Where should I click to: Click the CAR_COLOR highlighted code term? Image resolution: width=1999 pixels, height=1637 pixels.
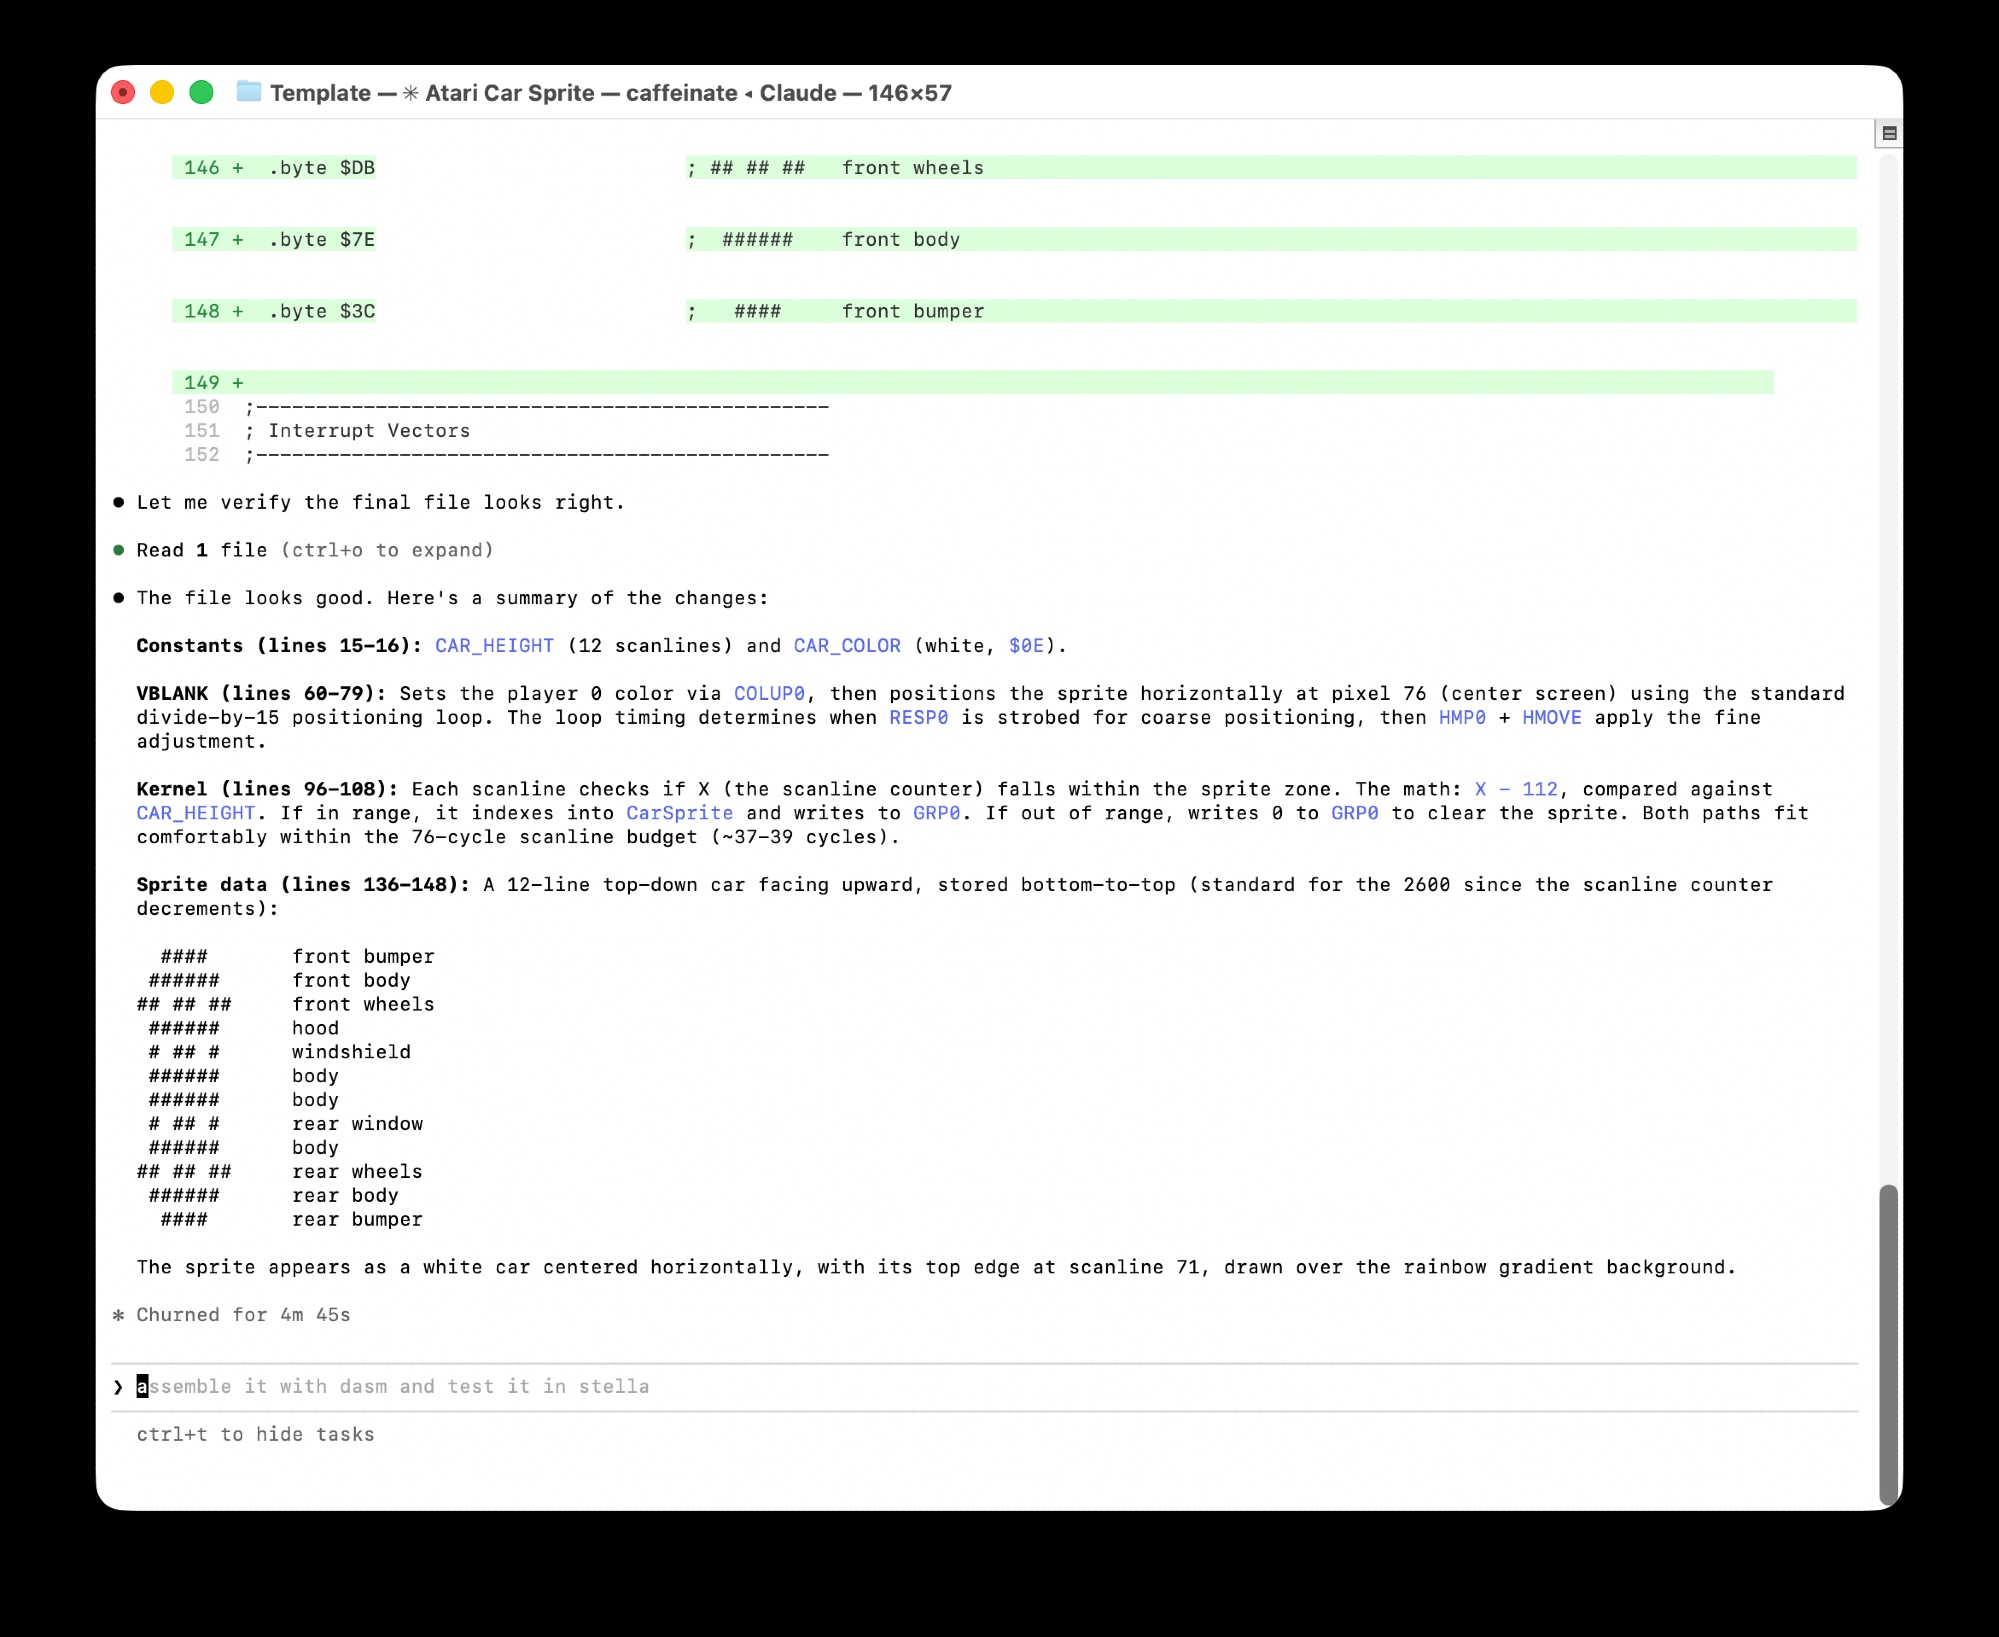click(846, 646)
